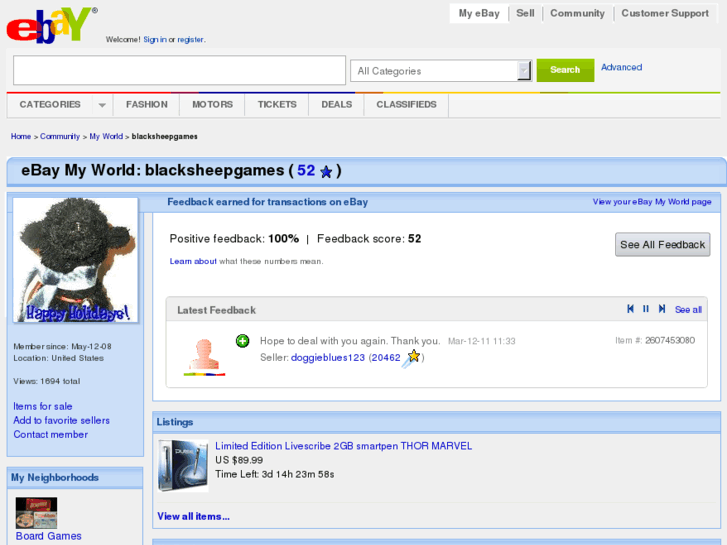Click the blacksheepgames profile picture

75,260
